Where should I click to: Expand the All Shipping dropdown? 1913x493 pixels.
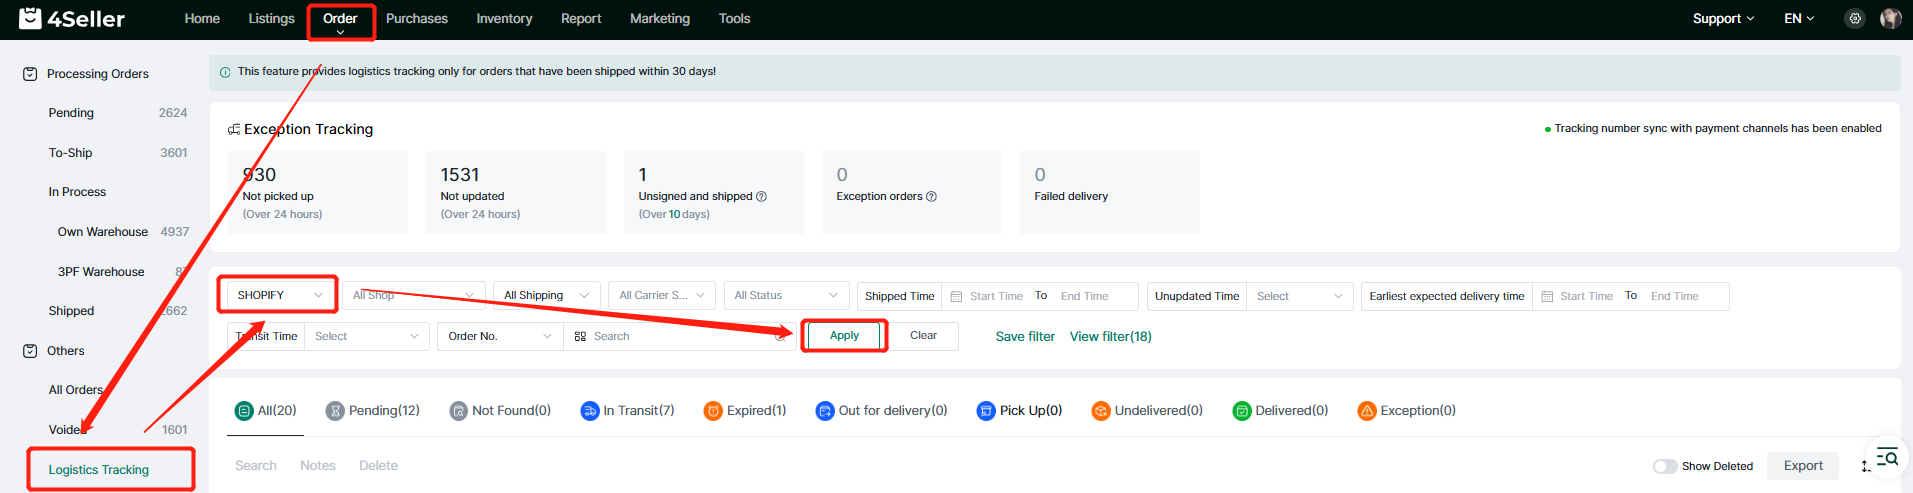545,296
